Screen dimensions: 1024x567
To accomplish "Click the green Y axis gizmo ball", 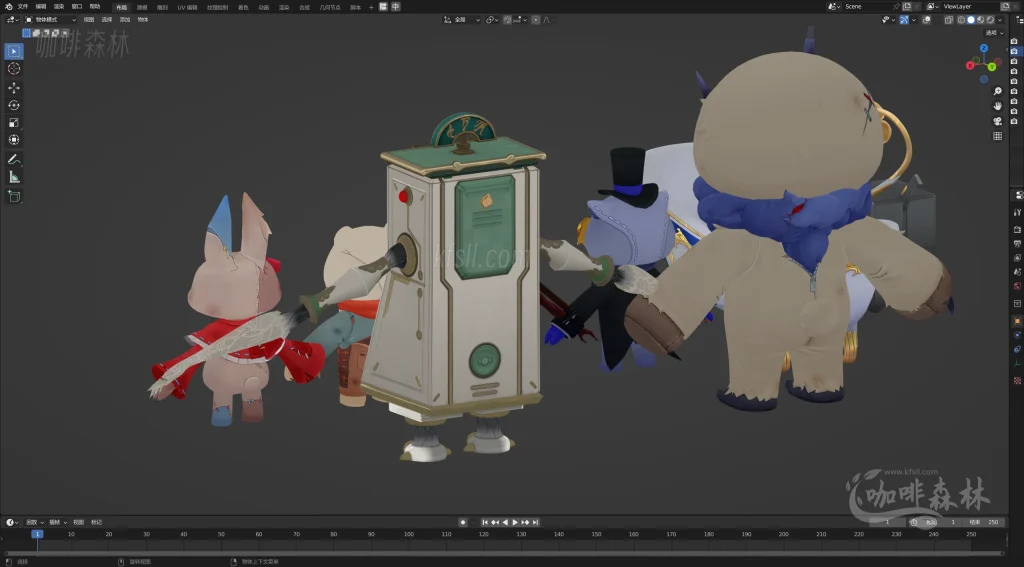I will [991, 67].
